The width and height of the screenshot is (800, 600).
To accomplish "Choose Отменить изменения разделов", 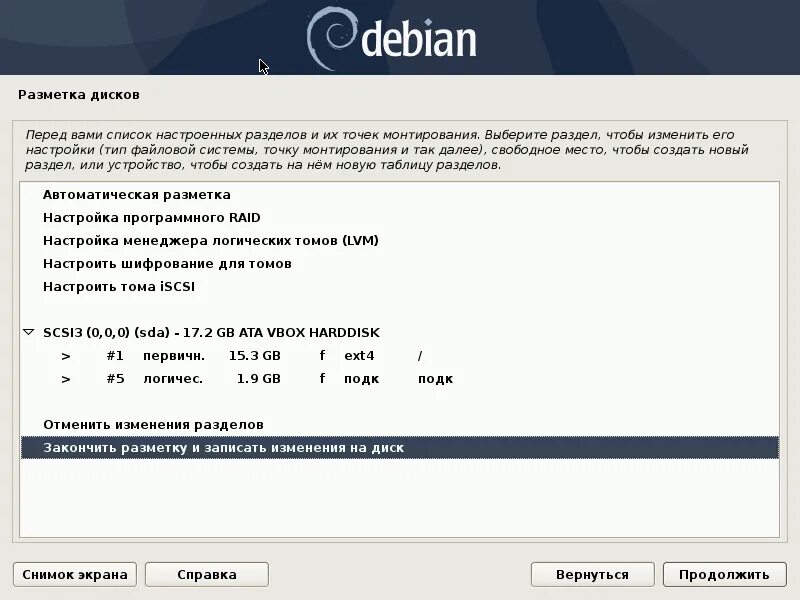I will (x=400, y=424).
